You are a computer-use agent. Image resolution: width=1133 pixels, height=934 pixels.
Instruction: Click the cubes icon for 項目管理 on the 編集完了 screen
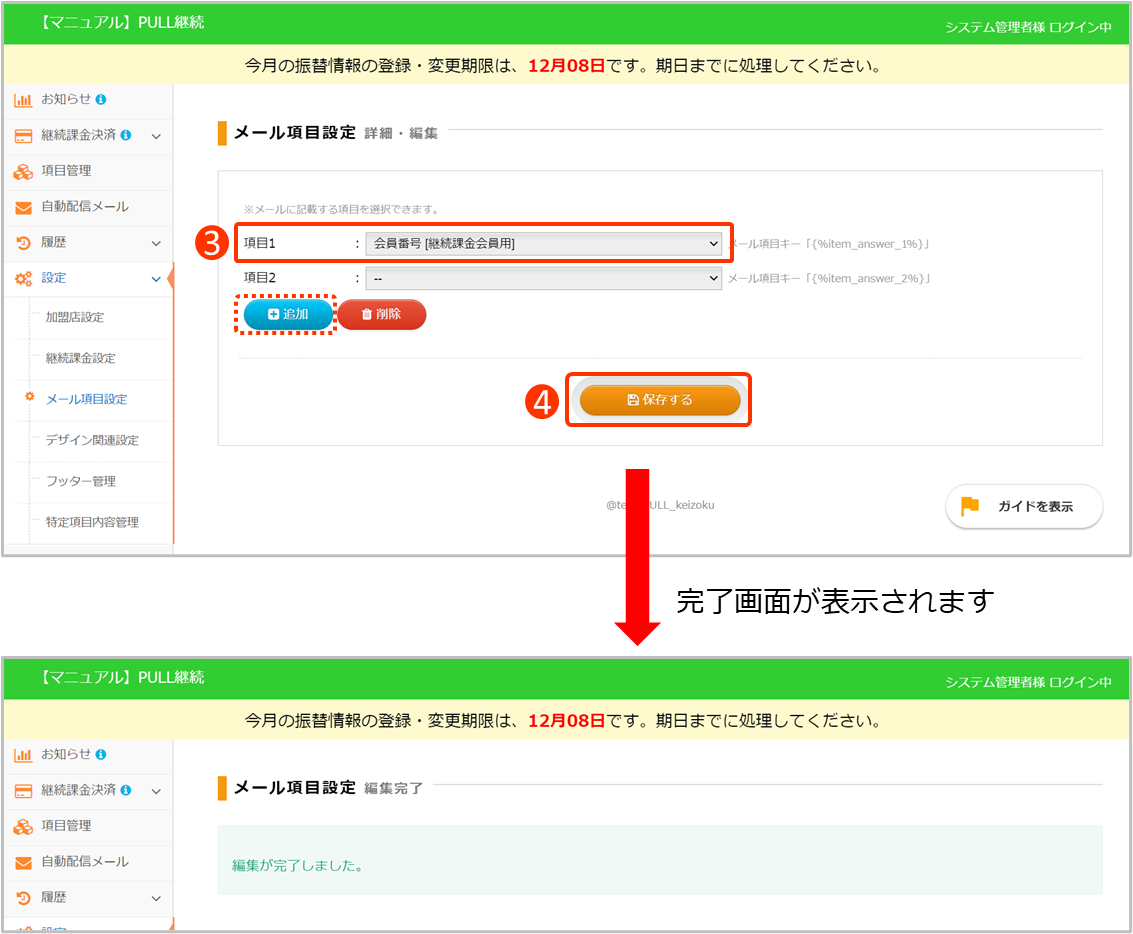23,827
